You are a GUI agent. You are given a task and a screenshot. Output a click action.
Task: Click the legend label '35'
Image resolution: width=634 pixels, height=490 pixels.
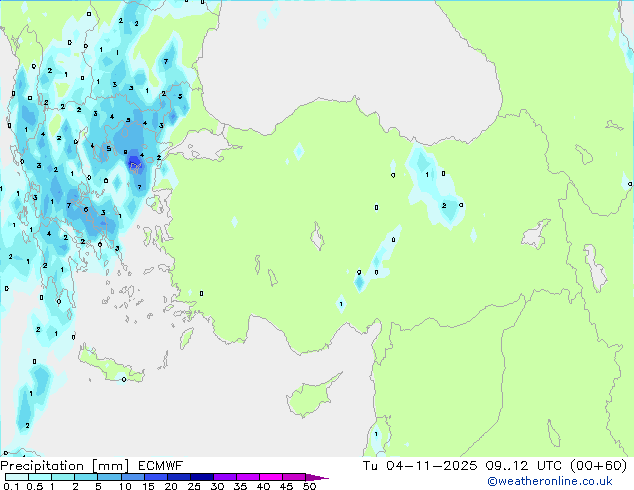click(240, 486)
